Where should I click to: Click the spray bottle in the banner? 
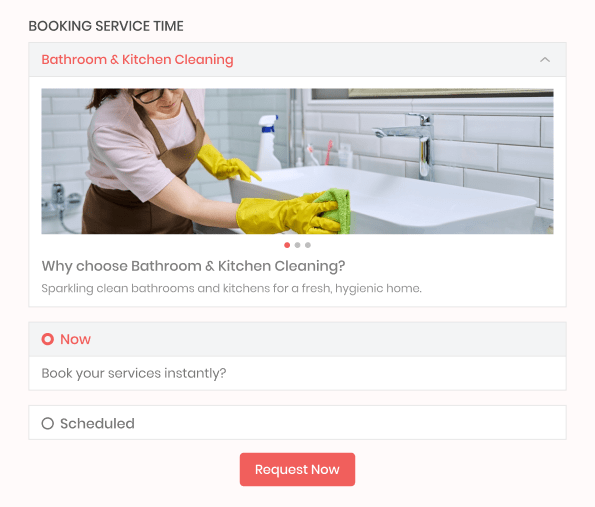click(x=269, y=143)
